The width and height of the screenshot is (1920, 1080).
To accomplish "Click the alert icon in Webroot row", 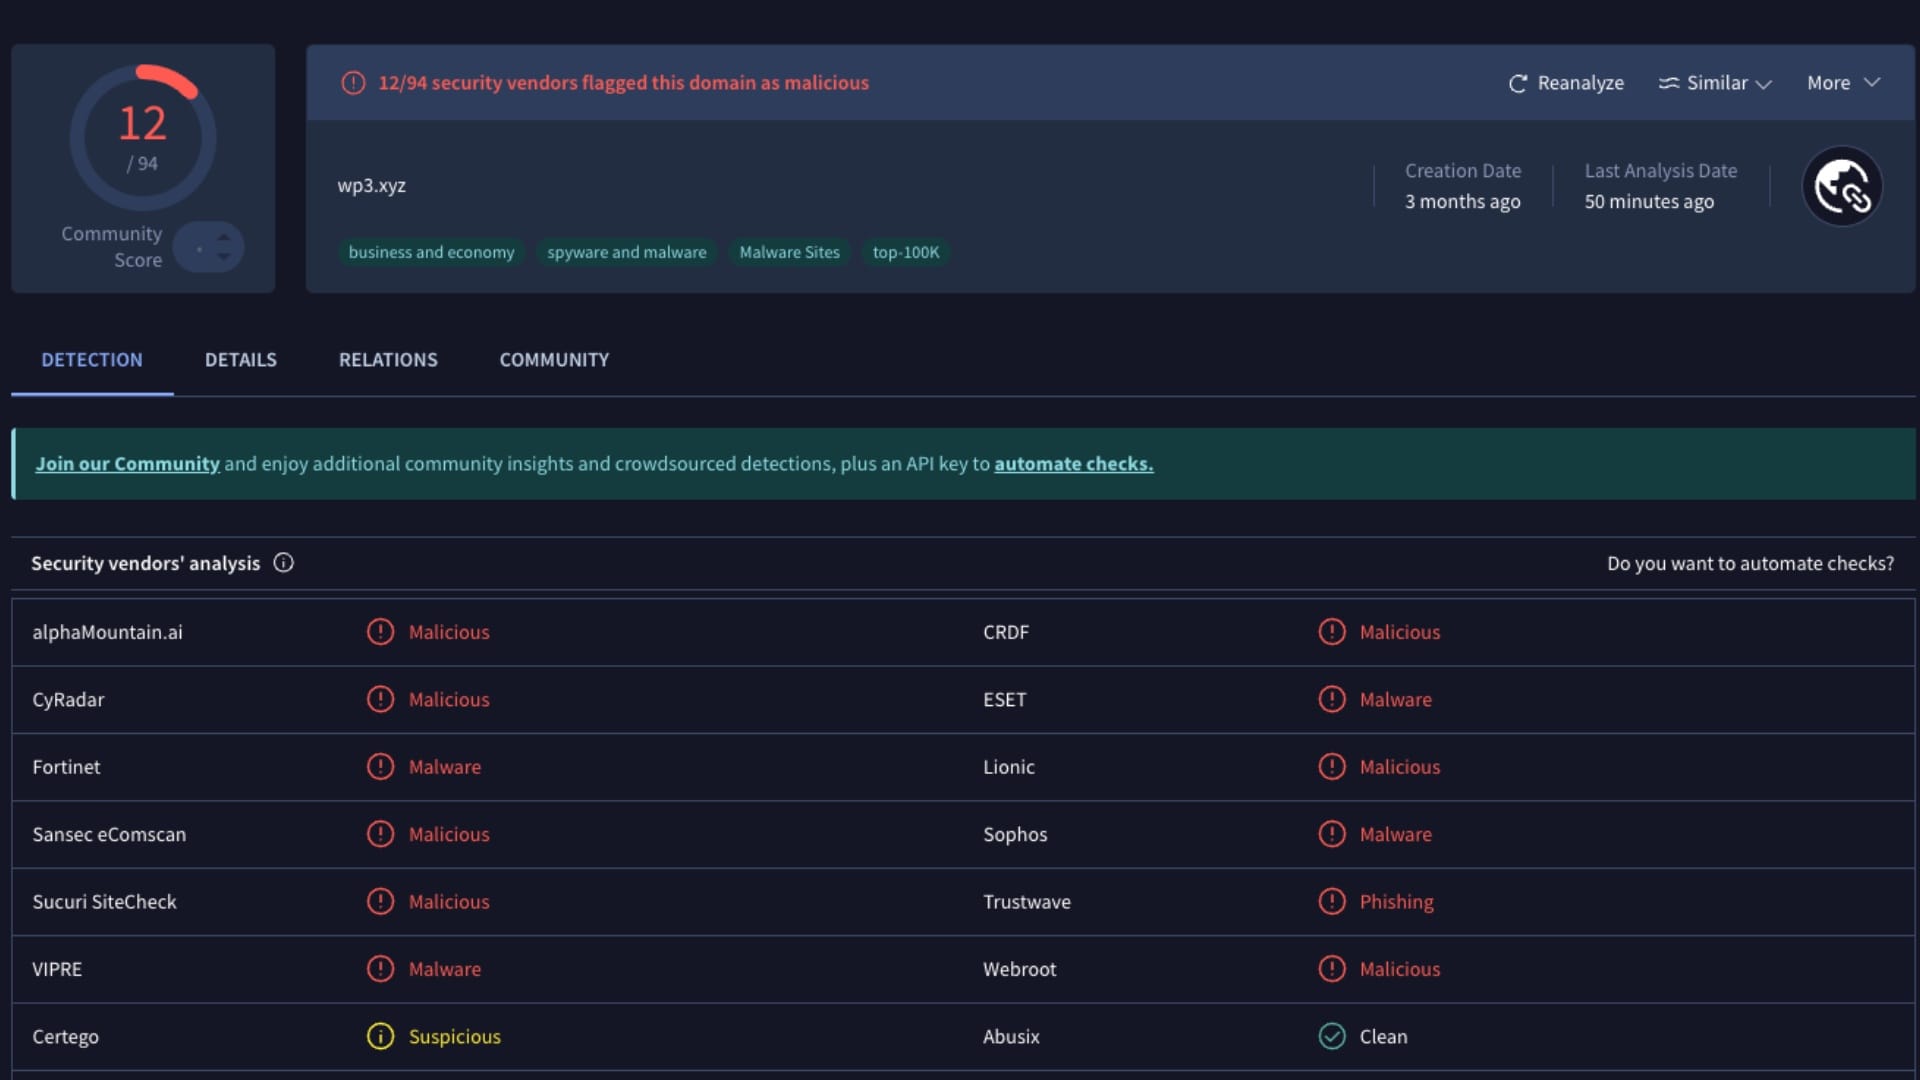I will (x=1331, y=969).
